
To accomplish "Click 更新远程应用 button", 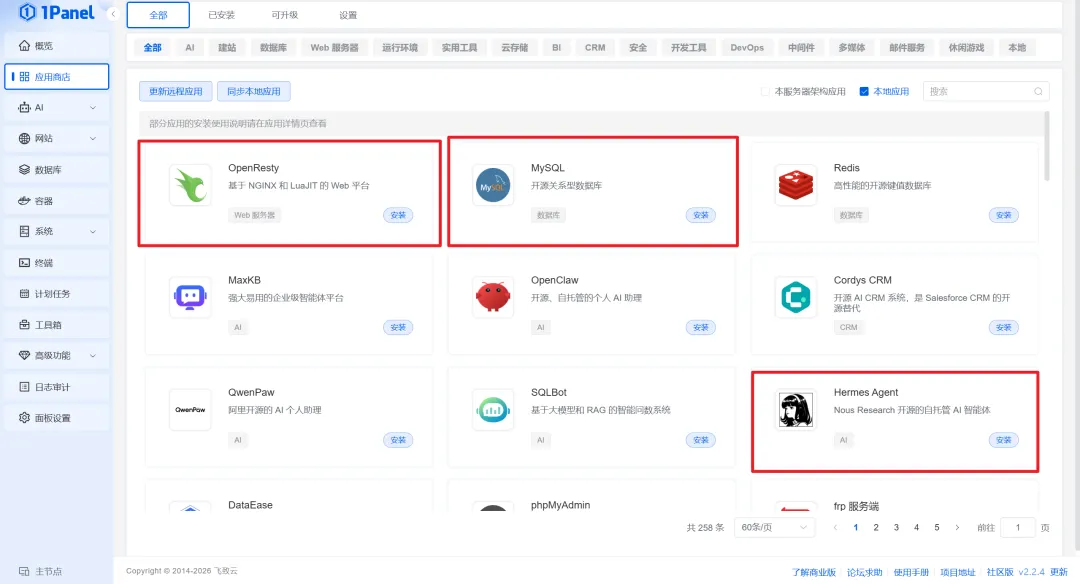I will 176,92.
